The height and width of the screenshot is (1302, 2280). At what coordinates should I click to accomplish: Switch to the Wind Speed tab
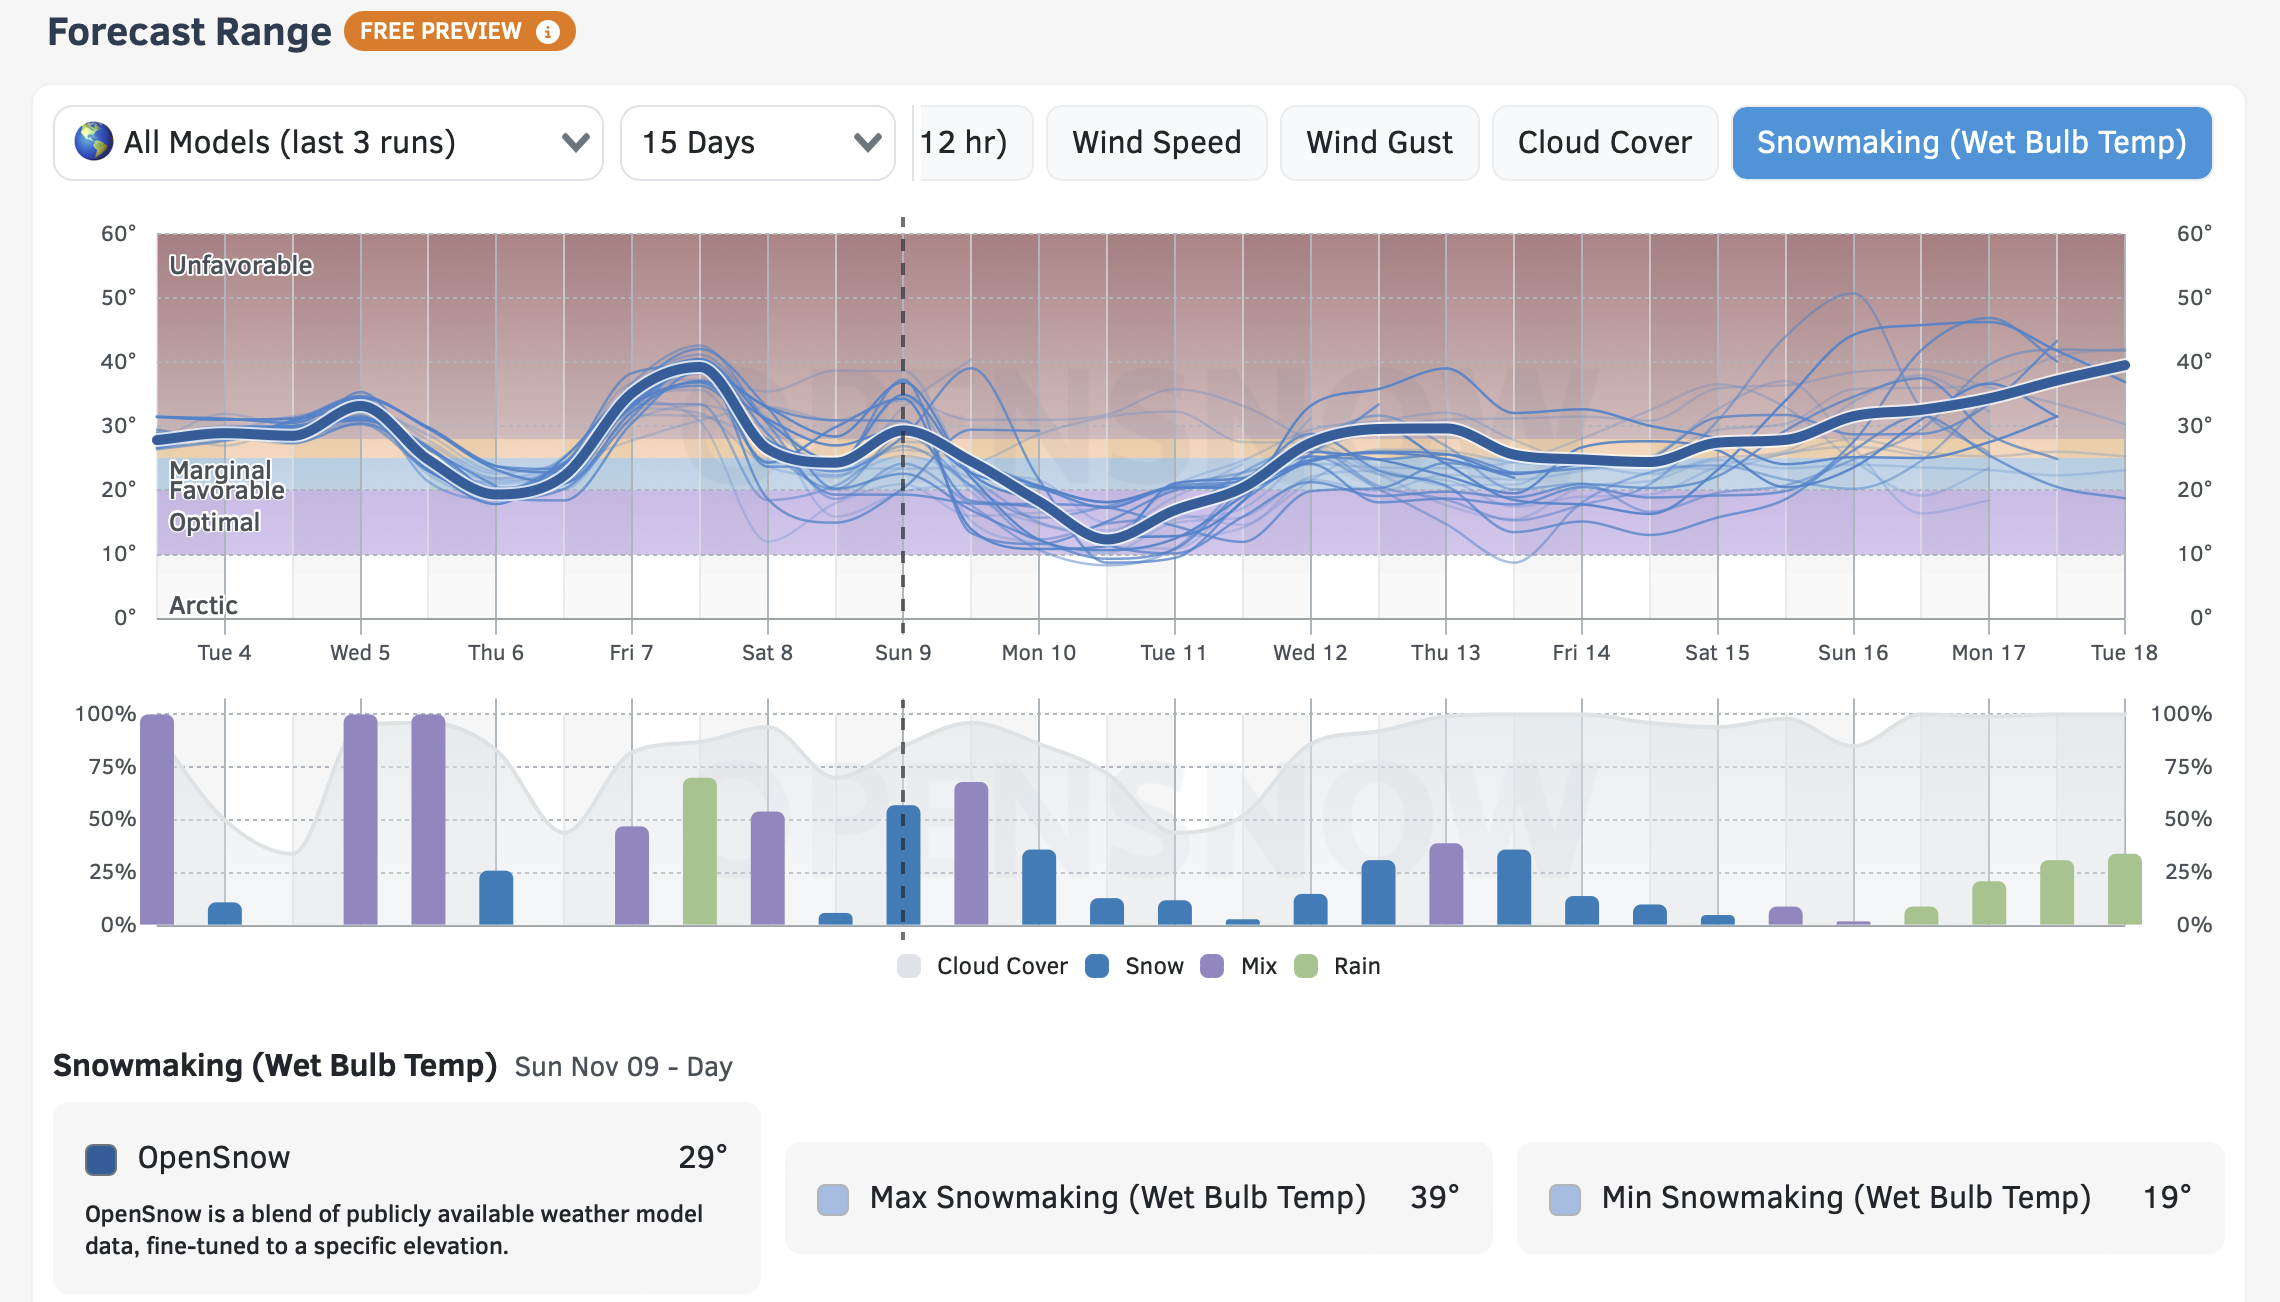(1156, 143)
